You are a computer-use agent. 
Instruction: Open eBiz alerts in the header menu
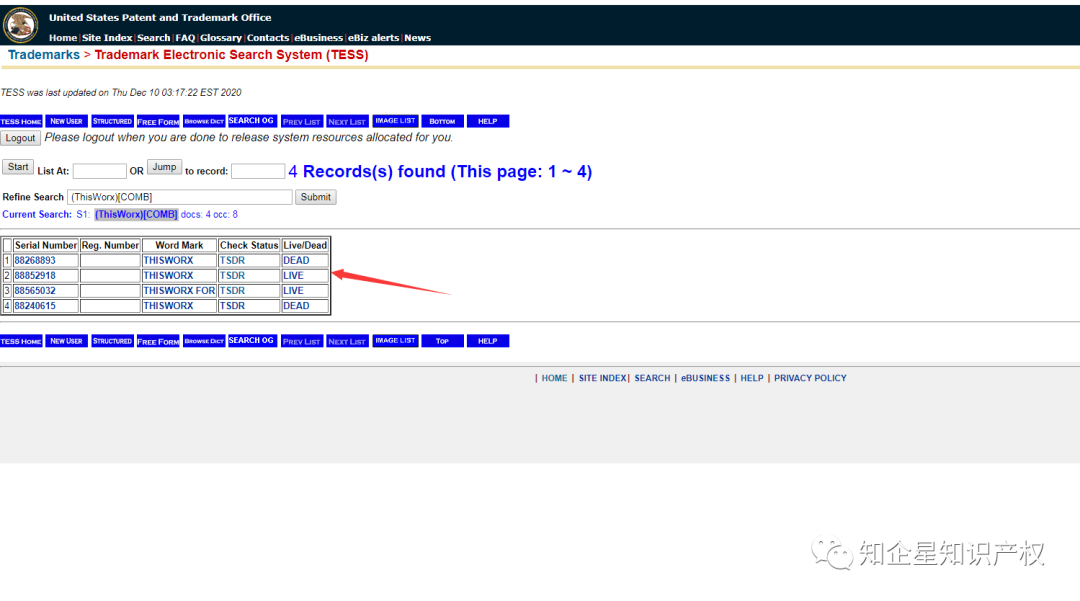click(x=373, y=38)
